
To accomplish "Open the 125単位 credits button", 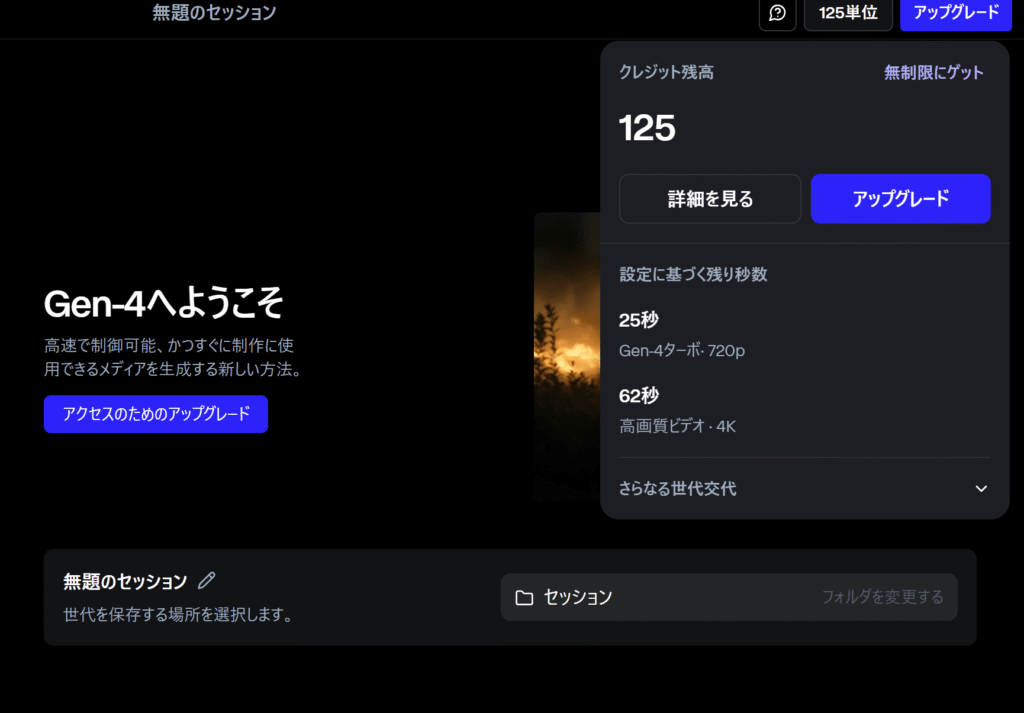I will point(848,13).
